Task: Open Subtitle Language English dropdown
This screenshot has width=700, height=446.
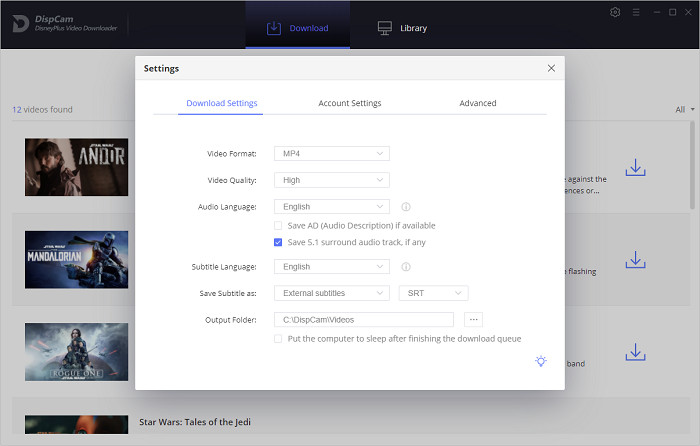Action: point(332,267)
